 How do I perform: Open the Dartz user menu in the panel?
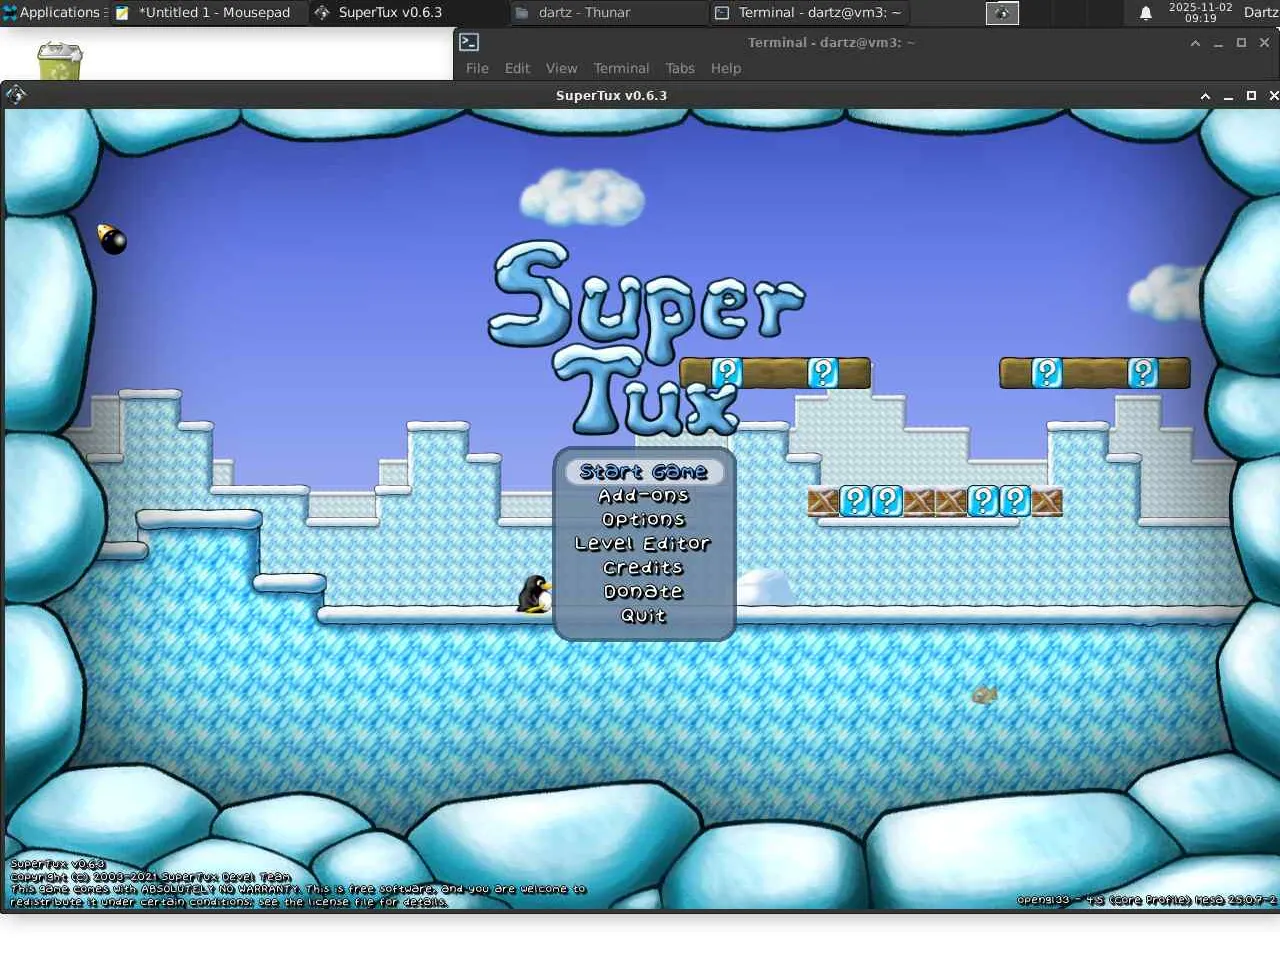click(1261, 13)
